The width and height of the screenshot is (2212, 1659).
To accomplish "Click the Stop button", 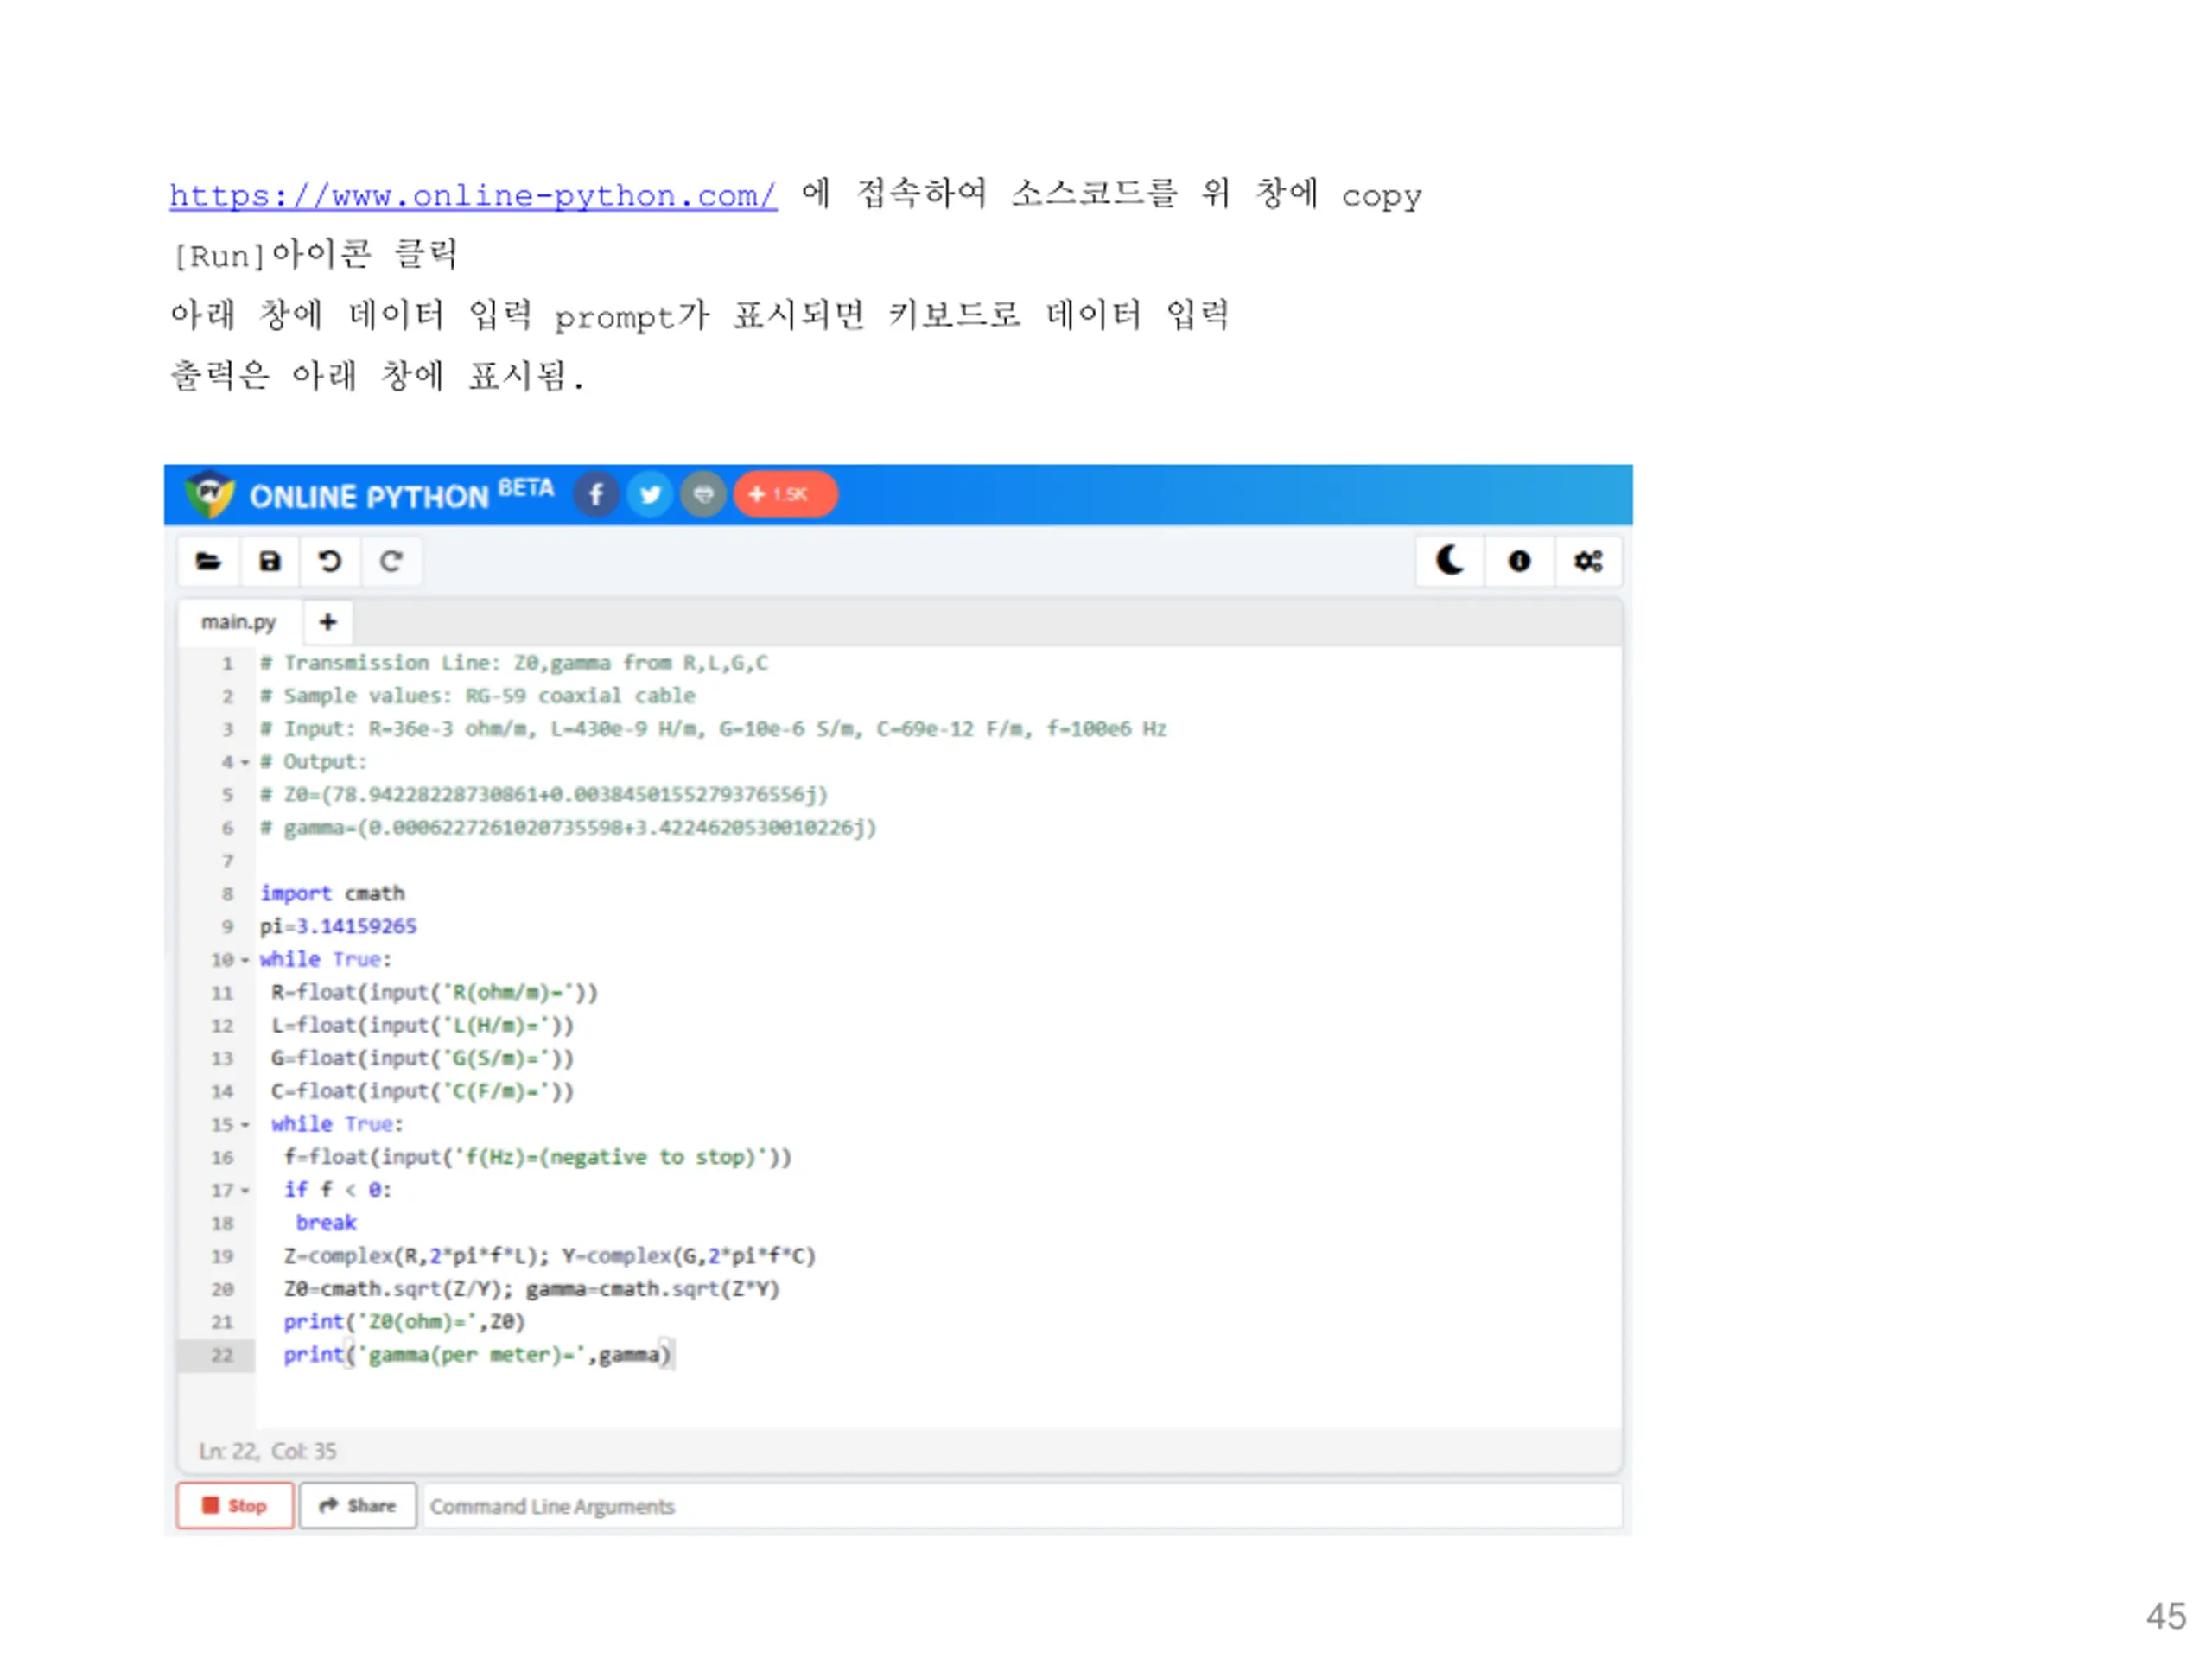I will (x=235, y=1506).
